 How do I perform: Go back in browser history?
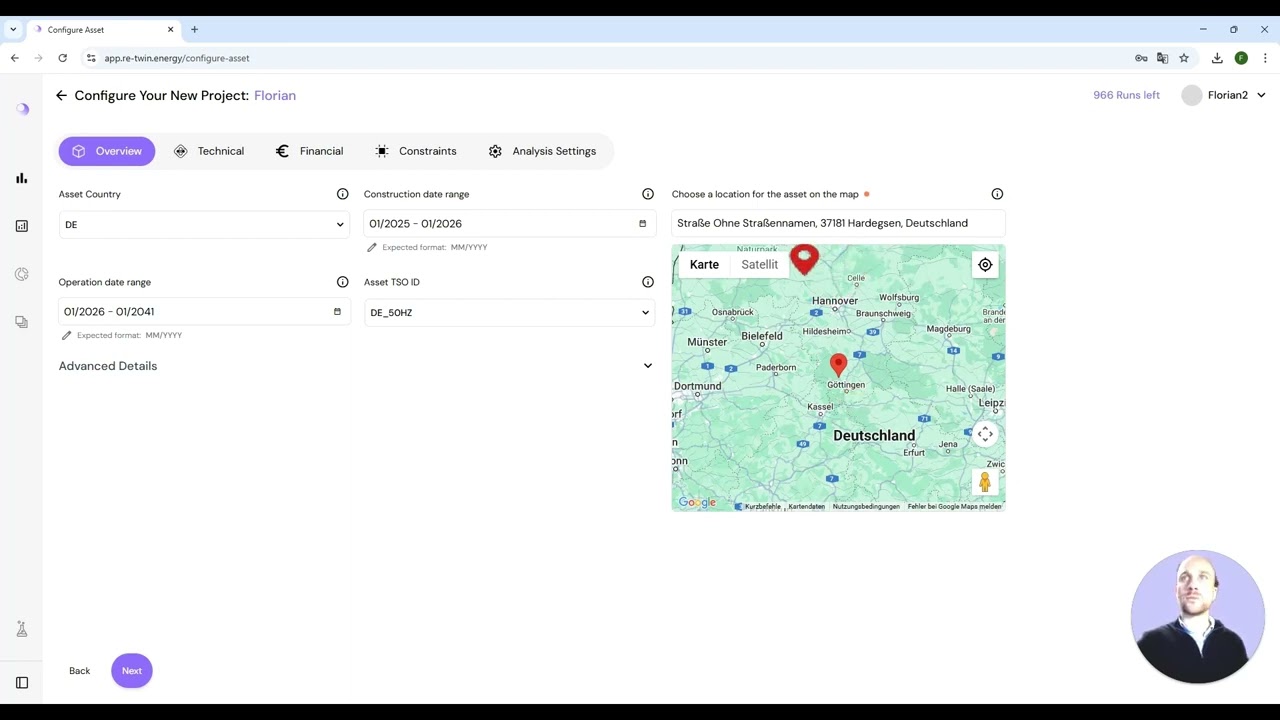15,58
